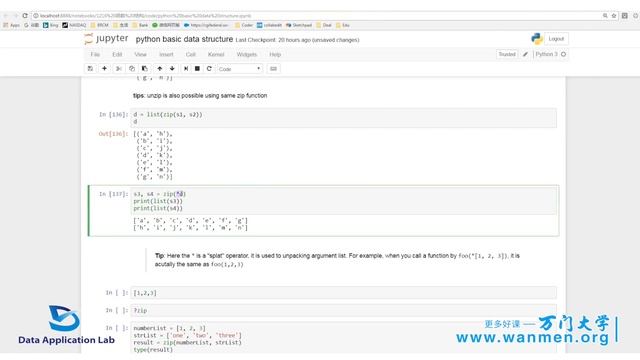The height and width of the screenshot is (360, 640).
Task: Open the Widgets menu
Action: 247,54
